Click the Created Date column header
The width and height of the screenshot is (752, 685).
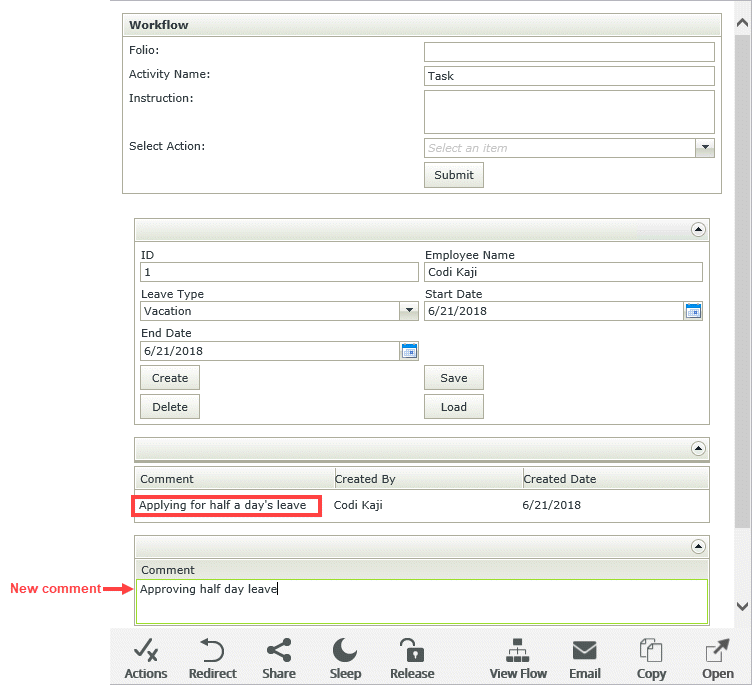click(x=616, y=479)
